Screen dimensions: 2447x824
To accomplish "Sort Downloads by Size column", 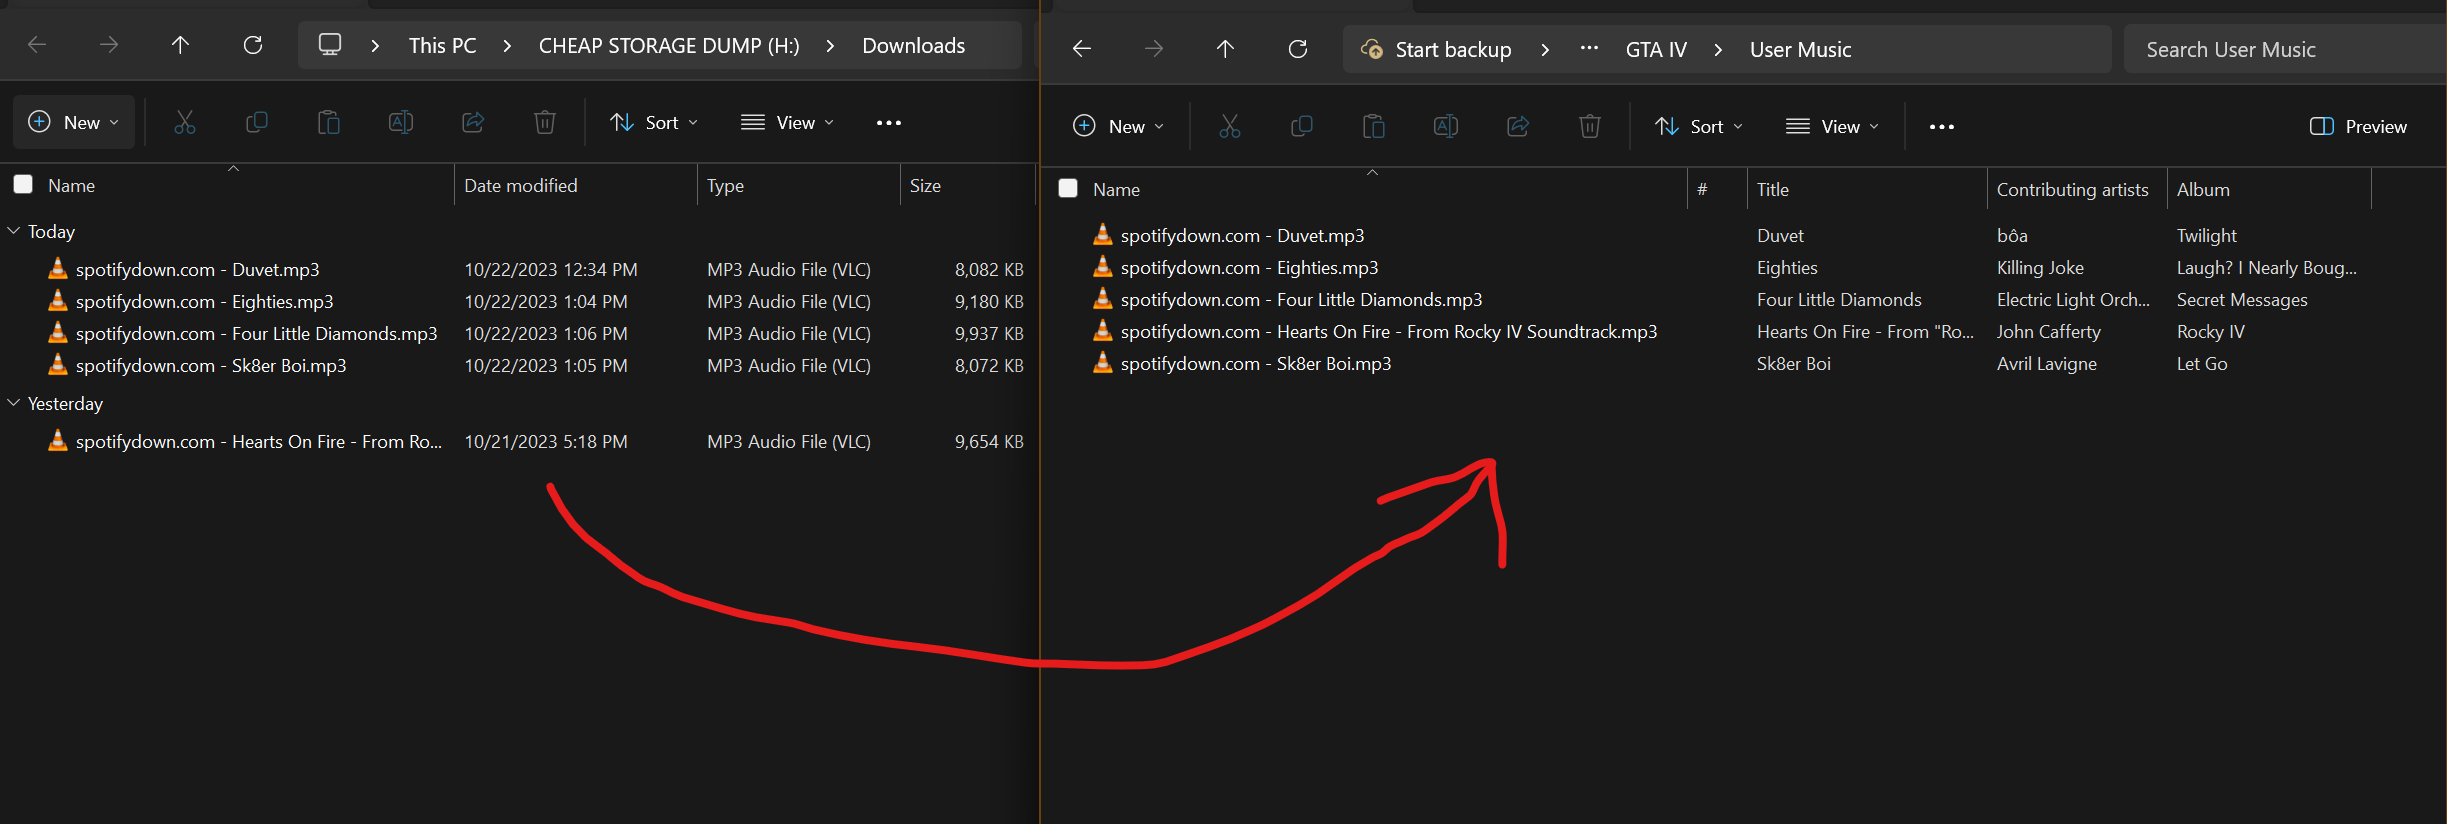I will point(967,185).
